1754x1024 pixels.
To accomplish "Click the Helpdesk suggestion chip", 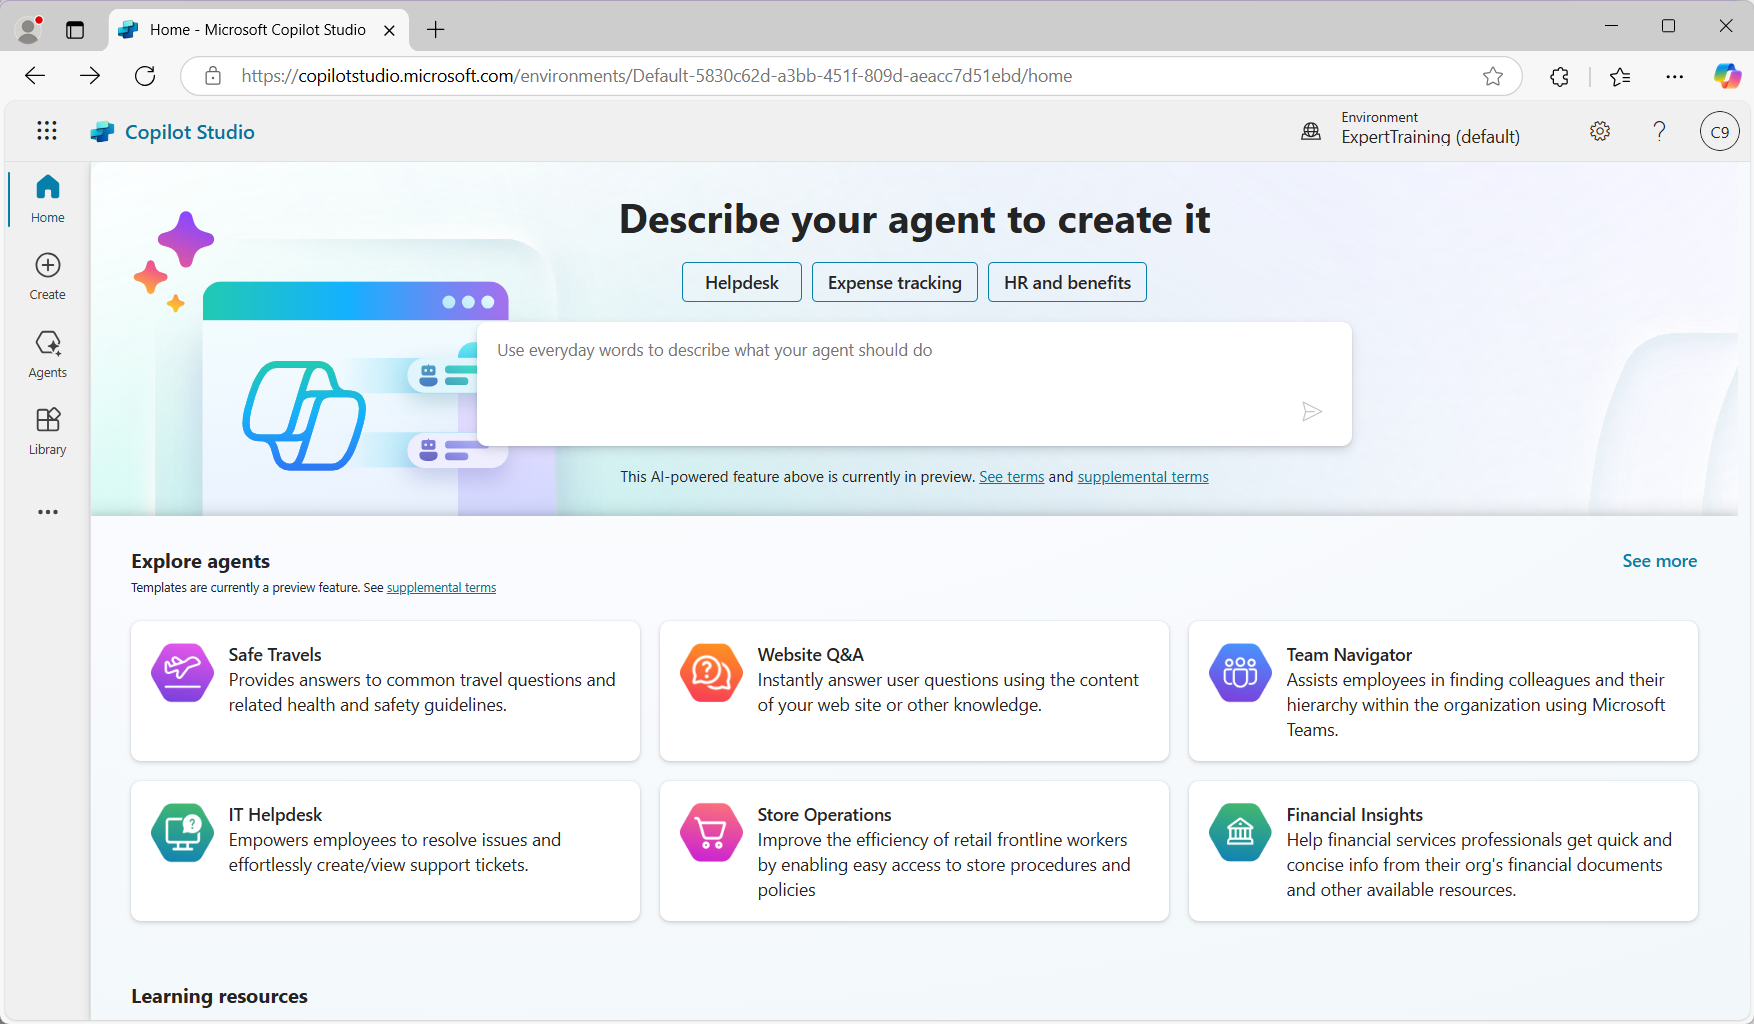I will point(741,282).
